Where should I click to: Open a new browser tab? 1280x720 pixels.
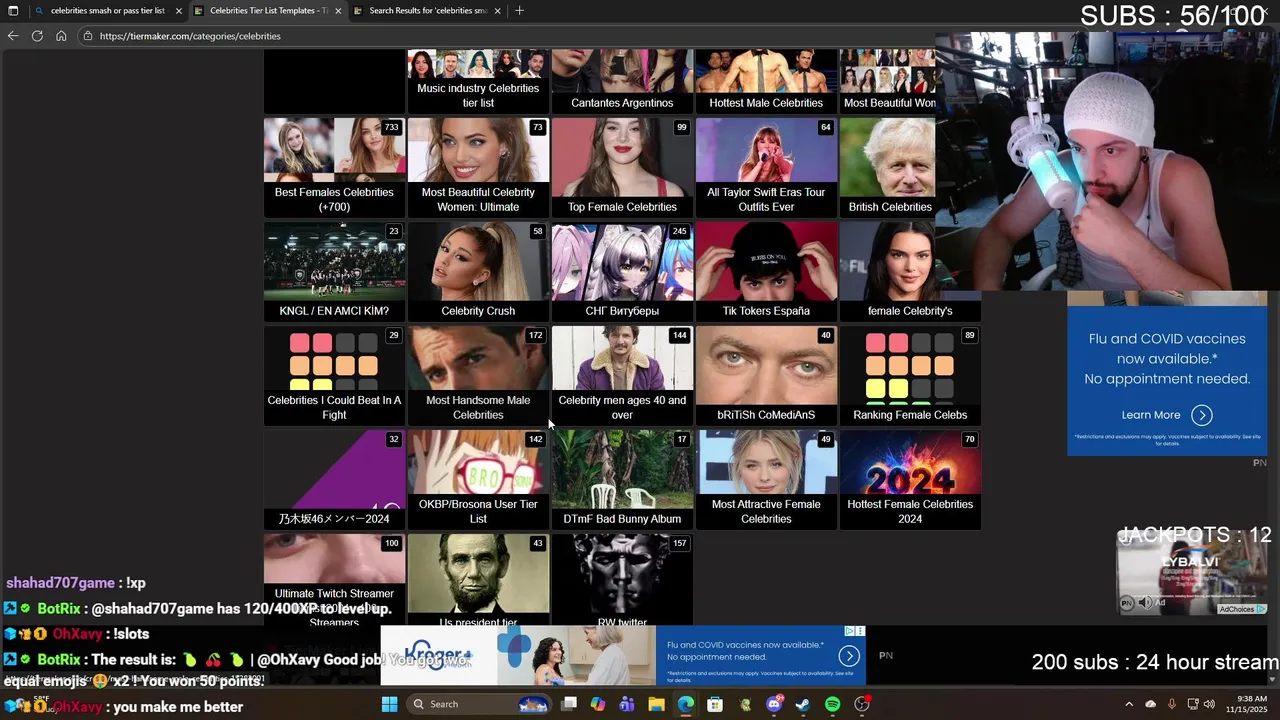(x=519, y=11)
